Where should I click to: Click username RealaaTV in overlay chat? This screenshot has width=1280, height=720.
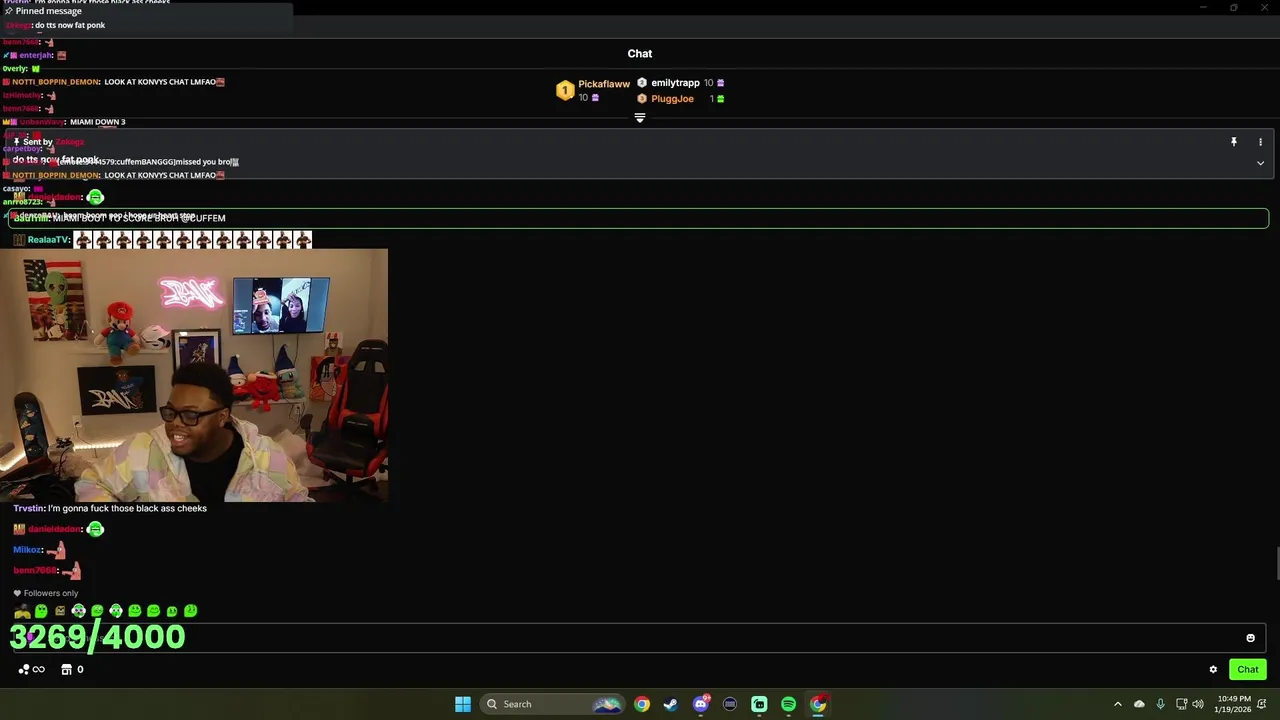[x=48, y=240]
